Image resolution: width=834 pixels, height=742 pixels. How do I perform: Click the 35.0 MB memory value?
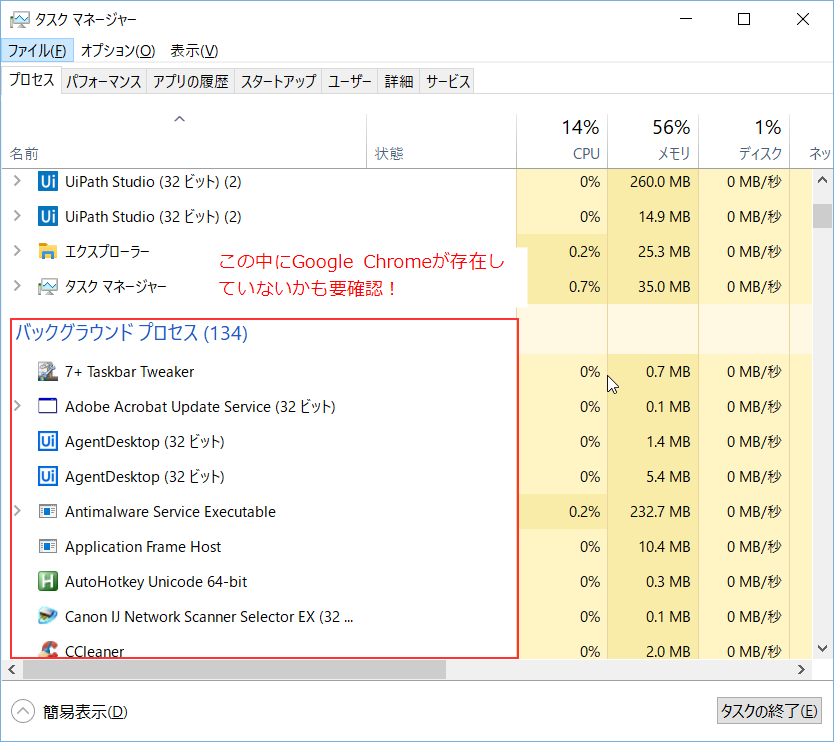[664, 287]
